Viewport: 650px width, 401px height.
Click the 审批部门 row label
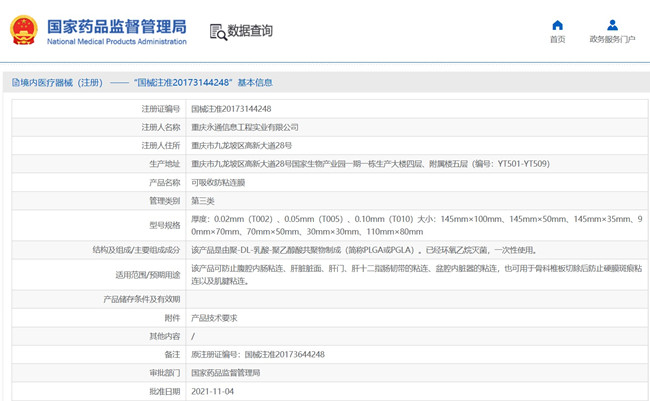click(165, 373)
